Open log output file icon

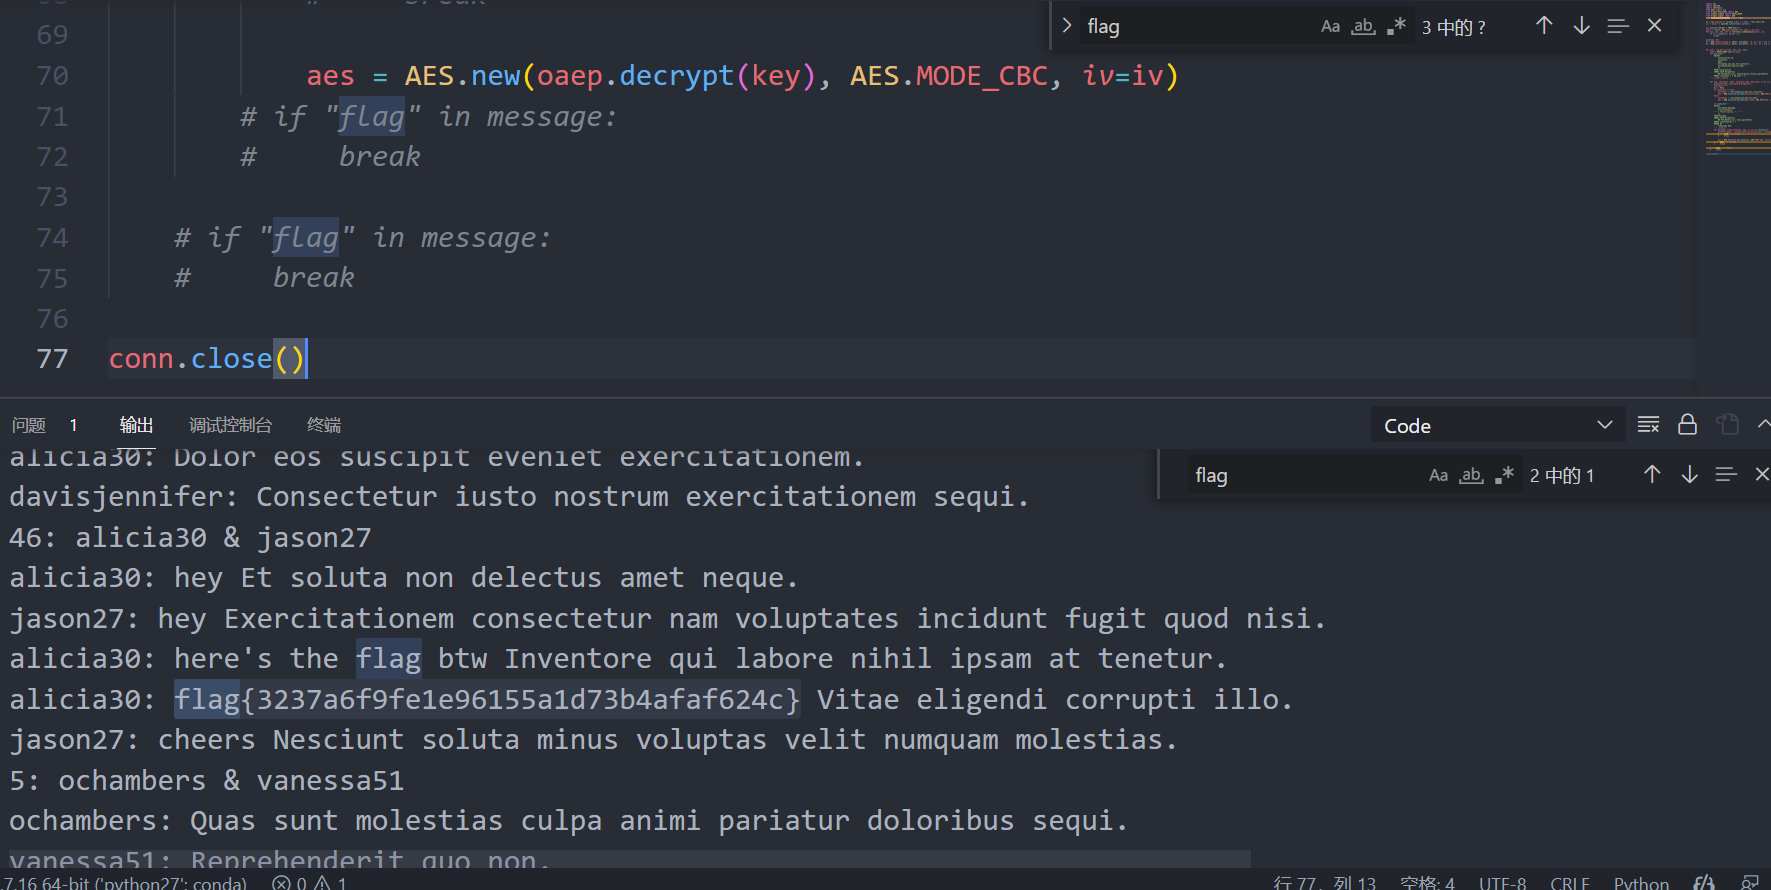1727,425
